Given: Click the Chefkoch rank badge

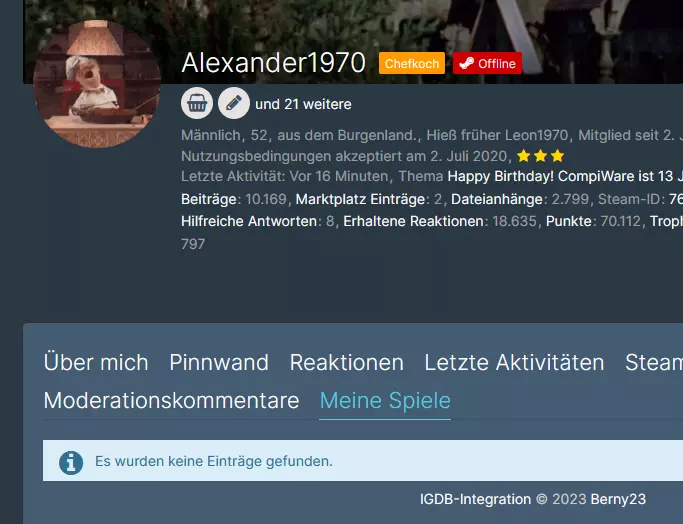Looking at the screenshot, I should point(412,64).
